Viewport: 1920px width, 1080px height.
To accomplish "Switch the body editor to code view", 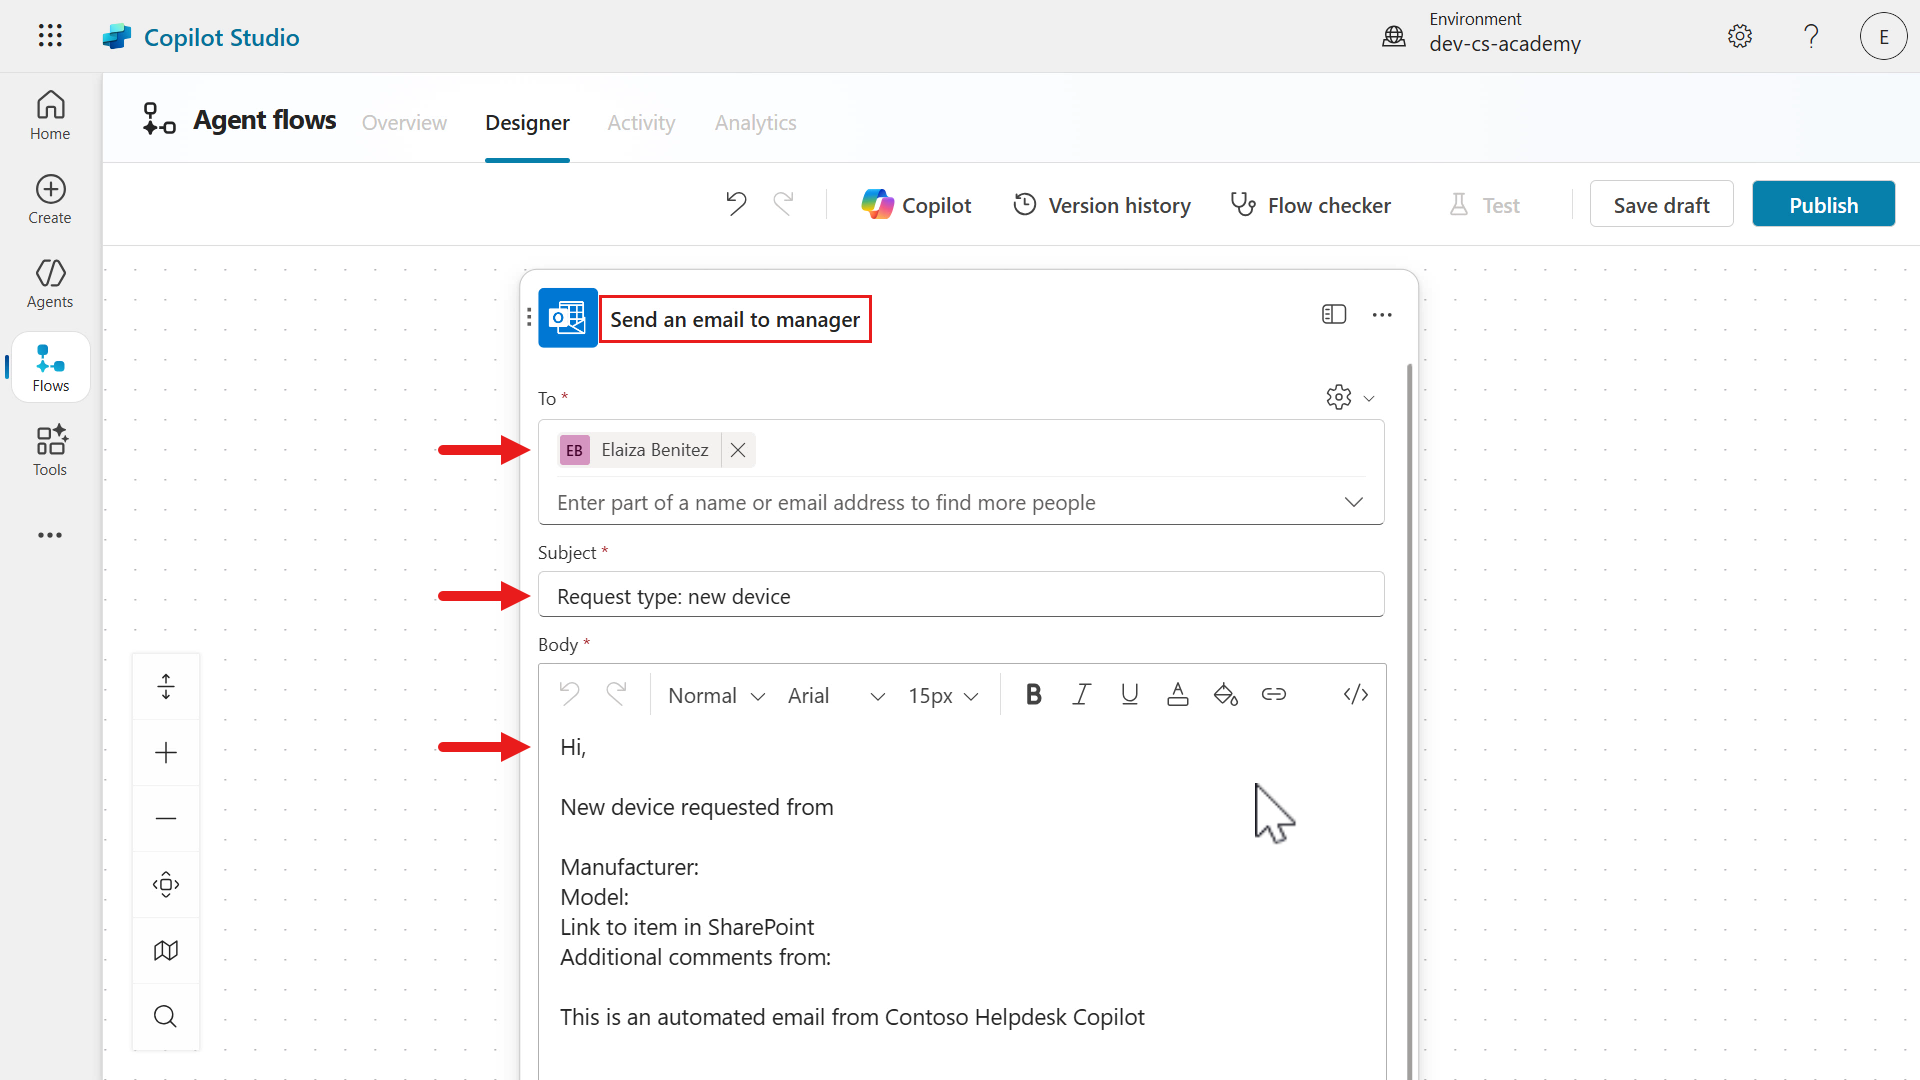I will [x=1356, y=695].
